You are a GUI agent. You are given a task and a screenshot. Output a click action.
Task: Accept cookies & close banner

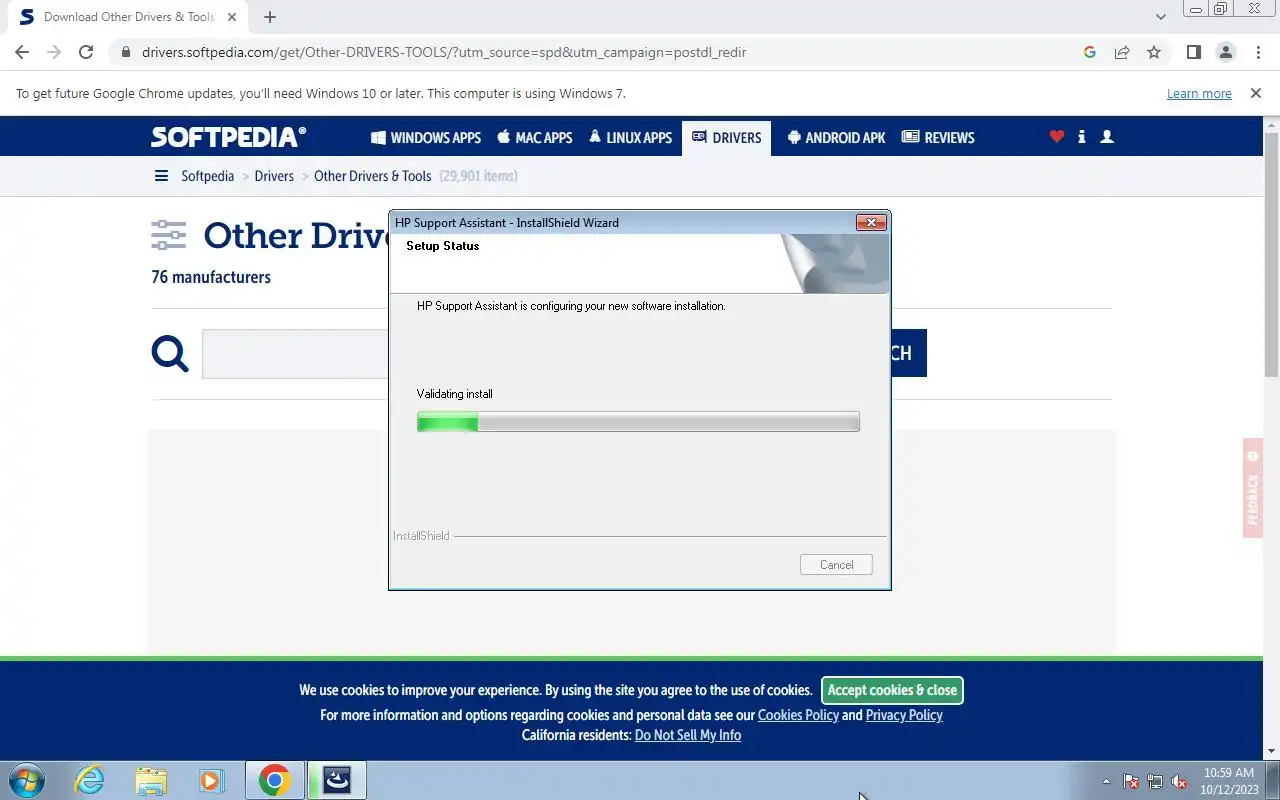[892, 690]
